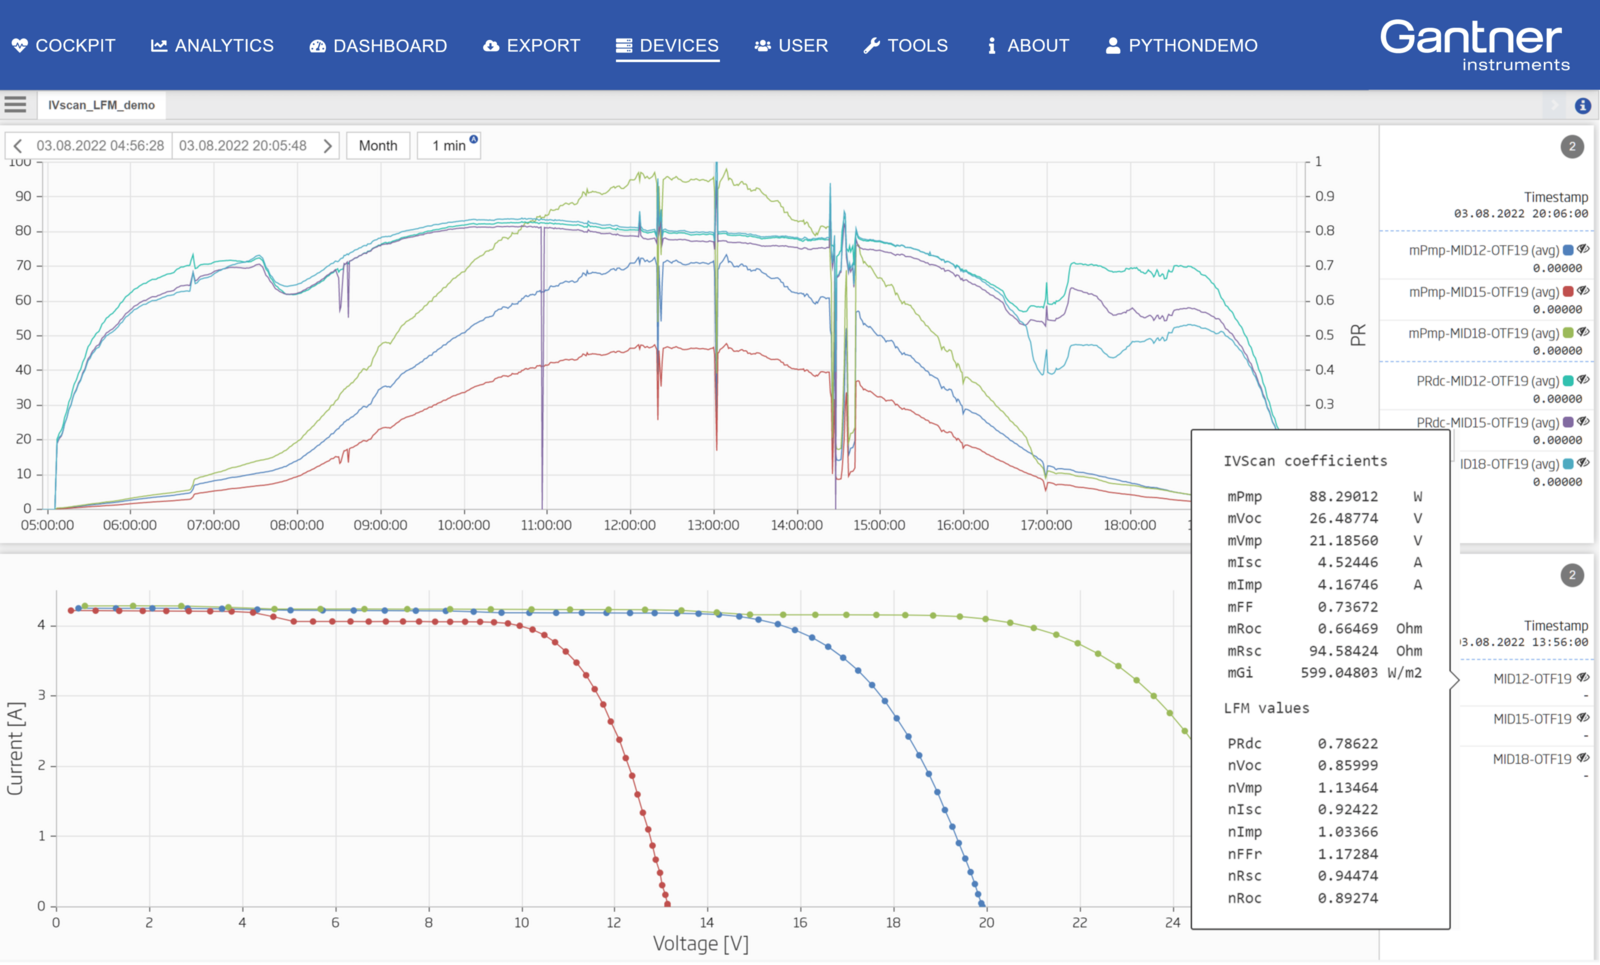Click the Current [A] axis title

(x=15, y=748)
